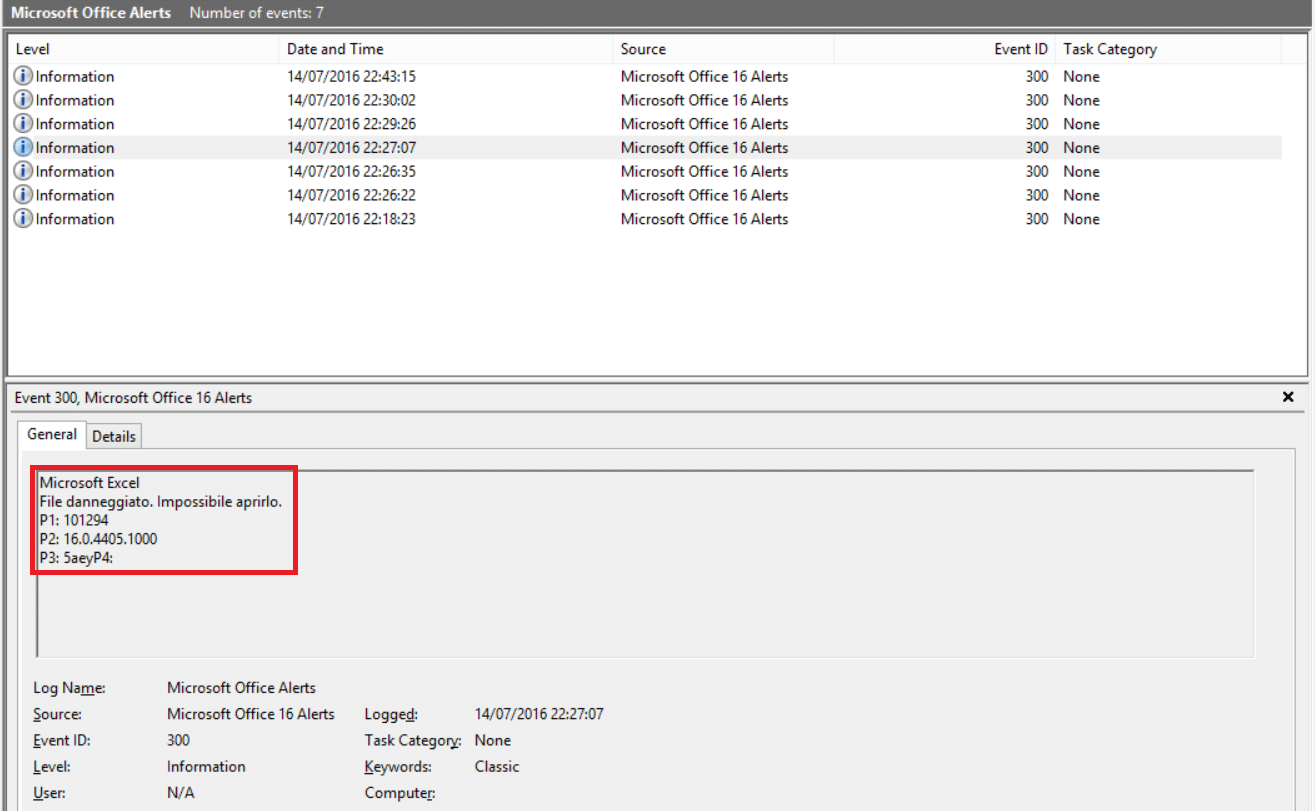Screen dimensions: 1315x811
Task: Select event dated 14/07/2016 22:29:26
Action: point(645,124)
